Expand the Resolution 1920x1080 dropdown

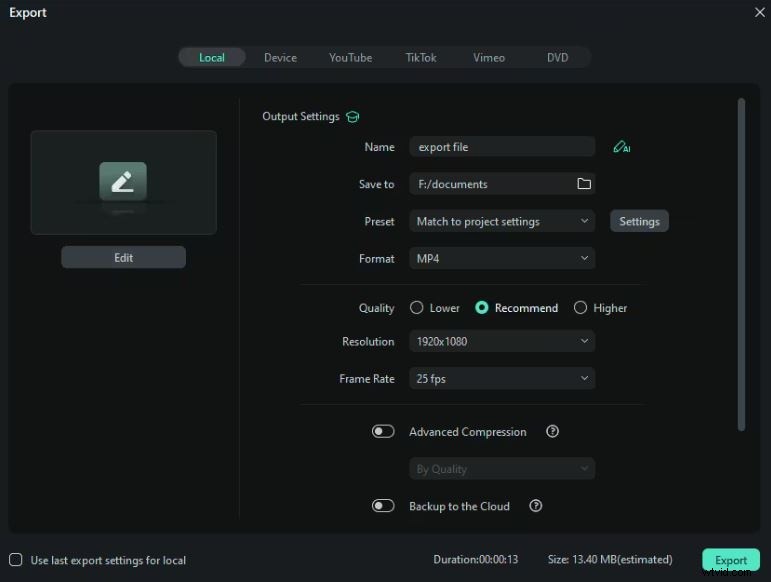[x=502, y=341]
